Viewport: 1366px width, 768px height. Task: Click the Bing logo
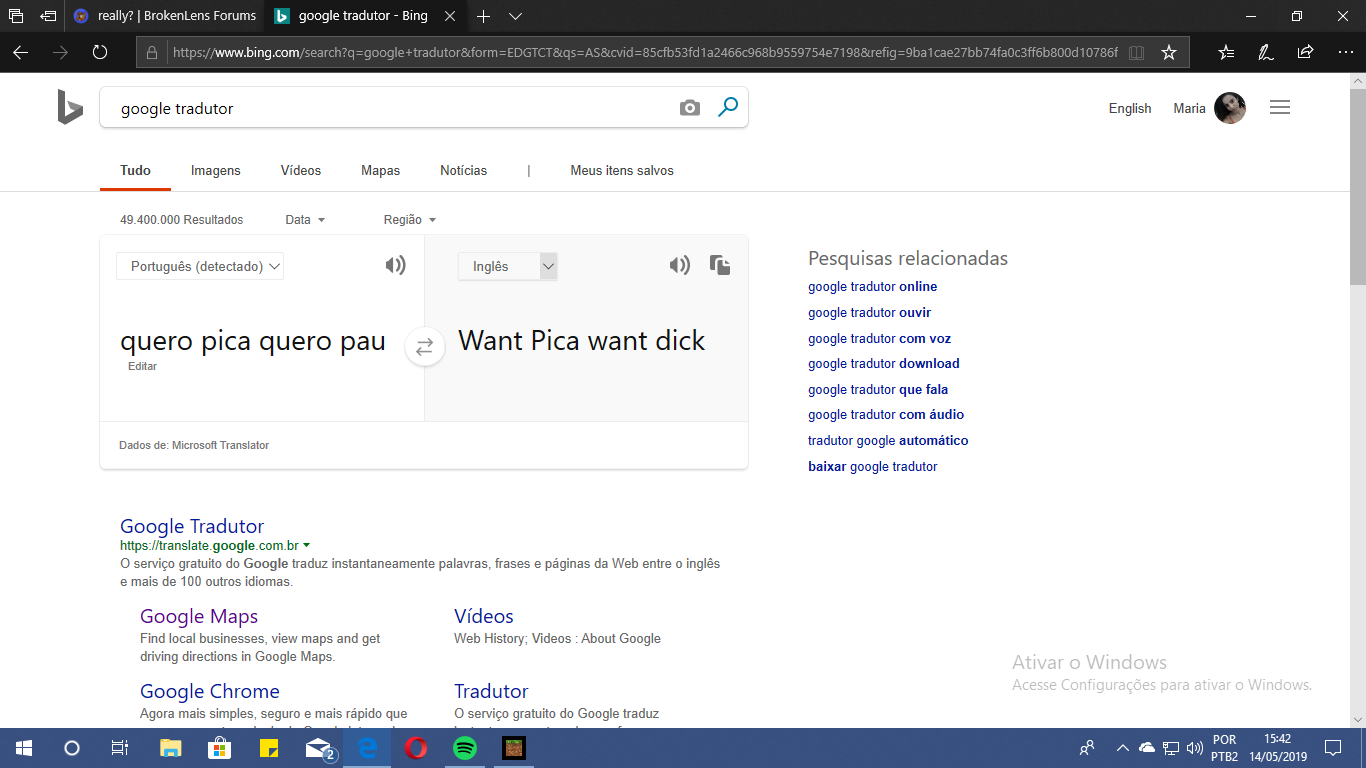point(70,107)
